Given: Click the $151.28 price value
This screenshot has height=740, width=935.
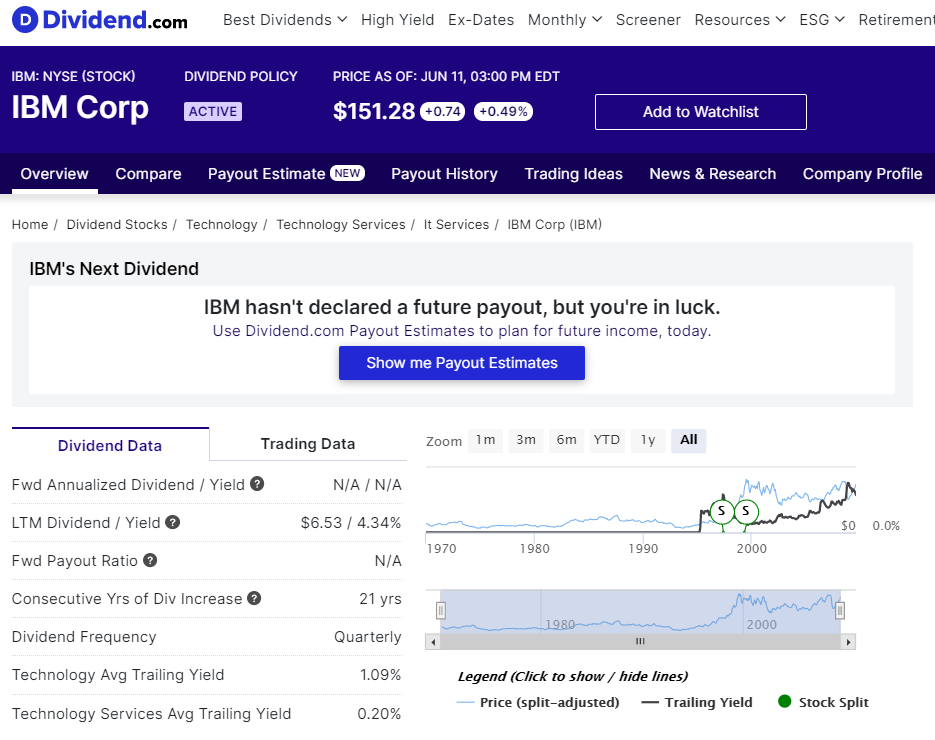Looking at the screenshot, I should click(x=374, y=112).
